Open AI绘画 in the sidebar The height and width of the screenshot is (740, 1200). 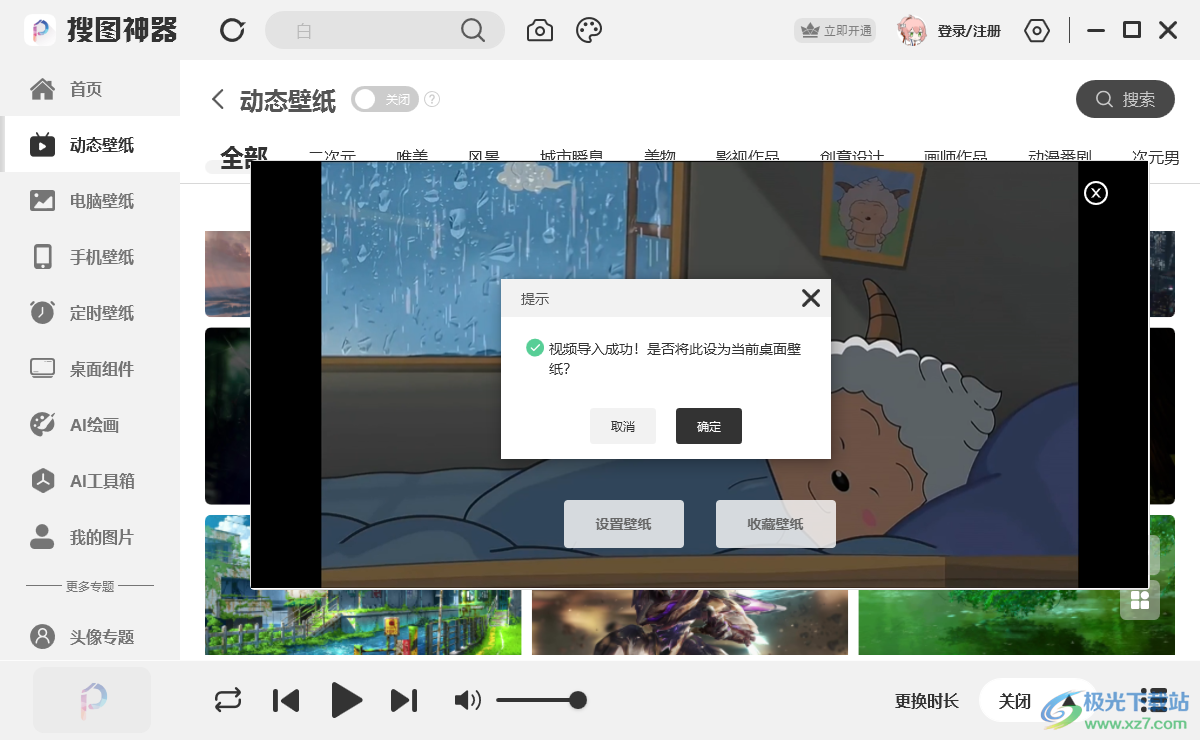(90, 425)
